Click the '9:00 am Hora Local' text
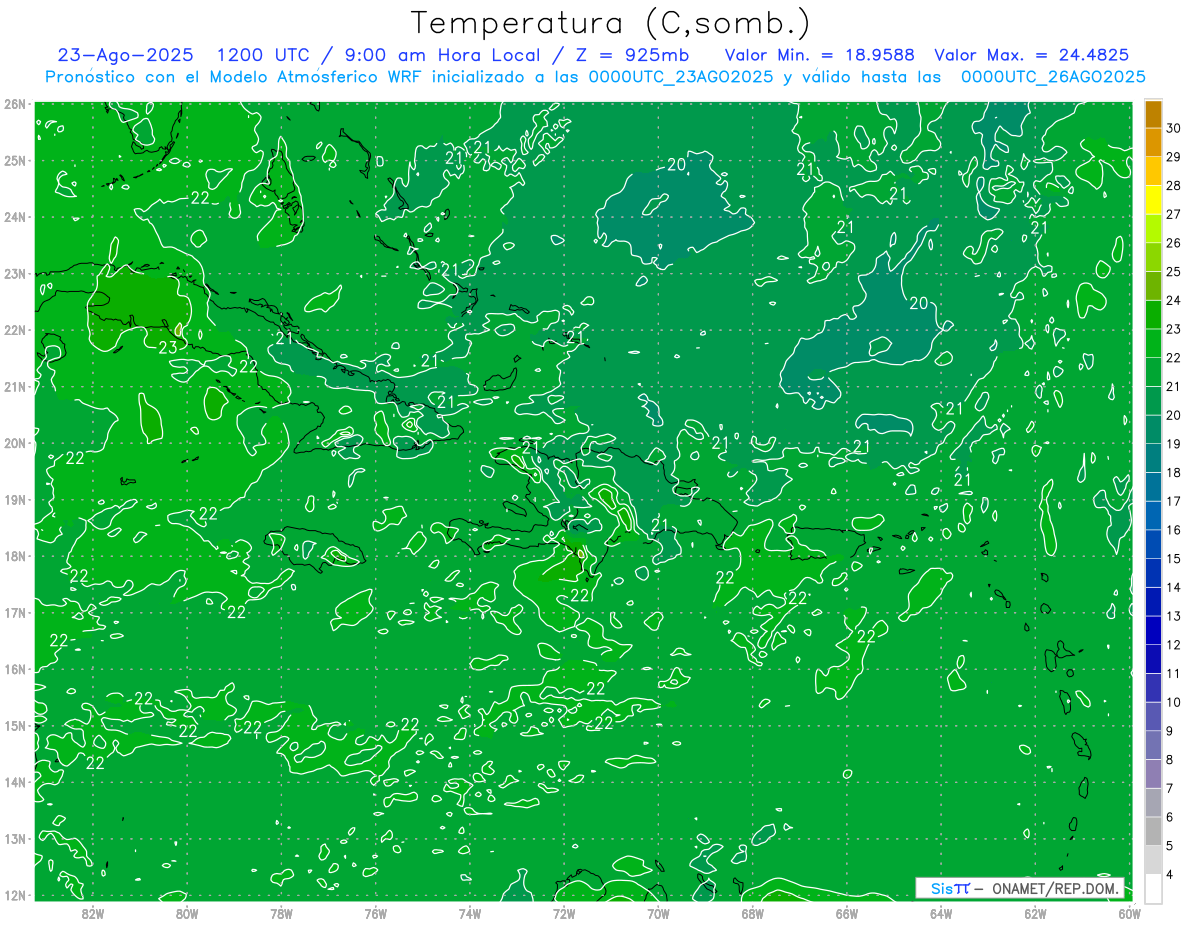Viewport: 1200px width, 927px height. (x=442, y=55)
